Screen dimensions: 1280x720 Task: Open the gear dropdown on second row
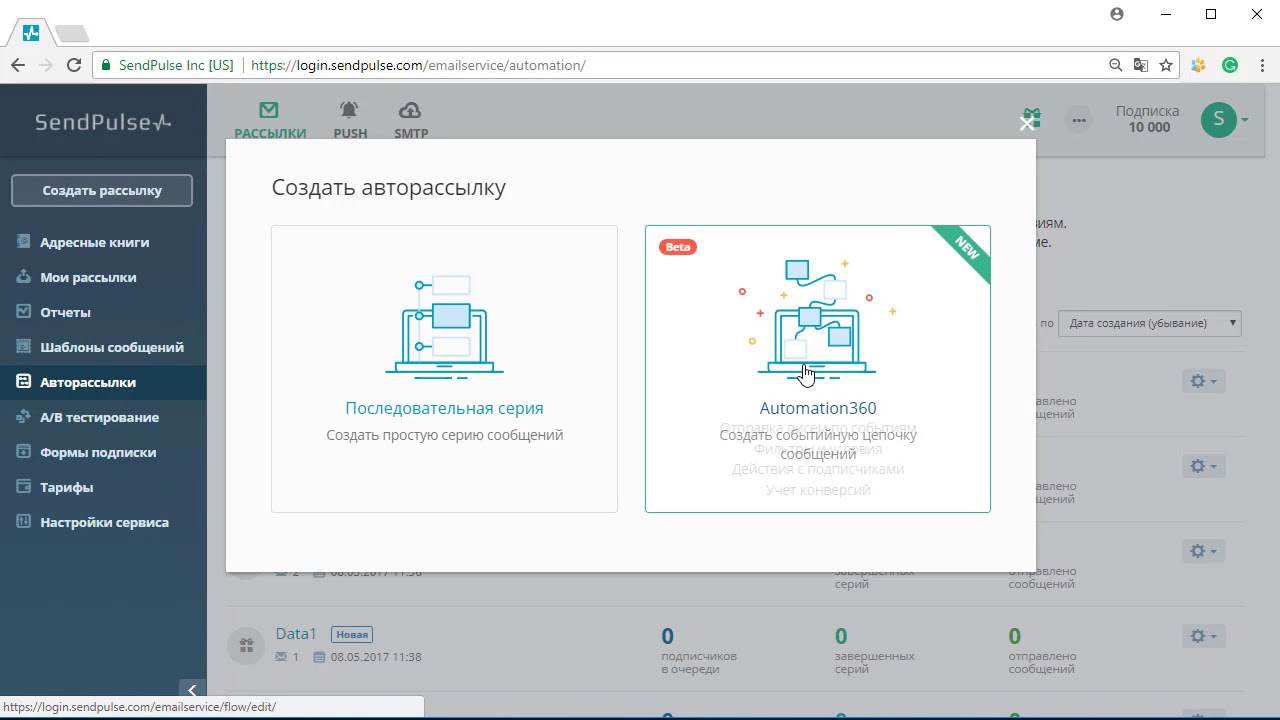(1203, 466)
